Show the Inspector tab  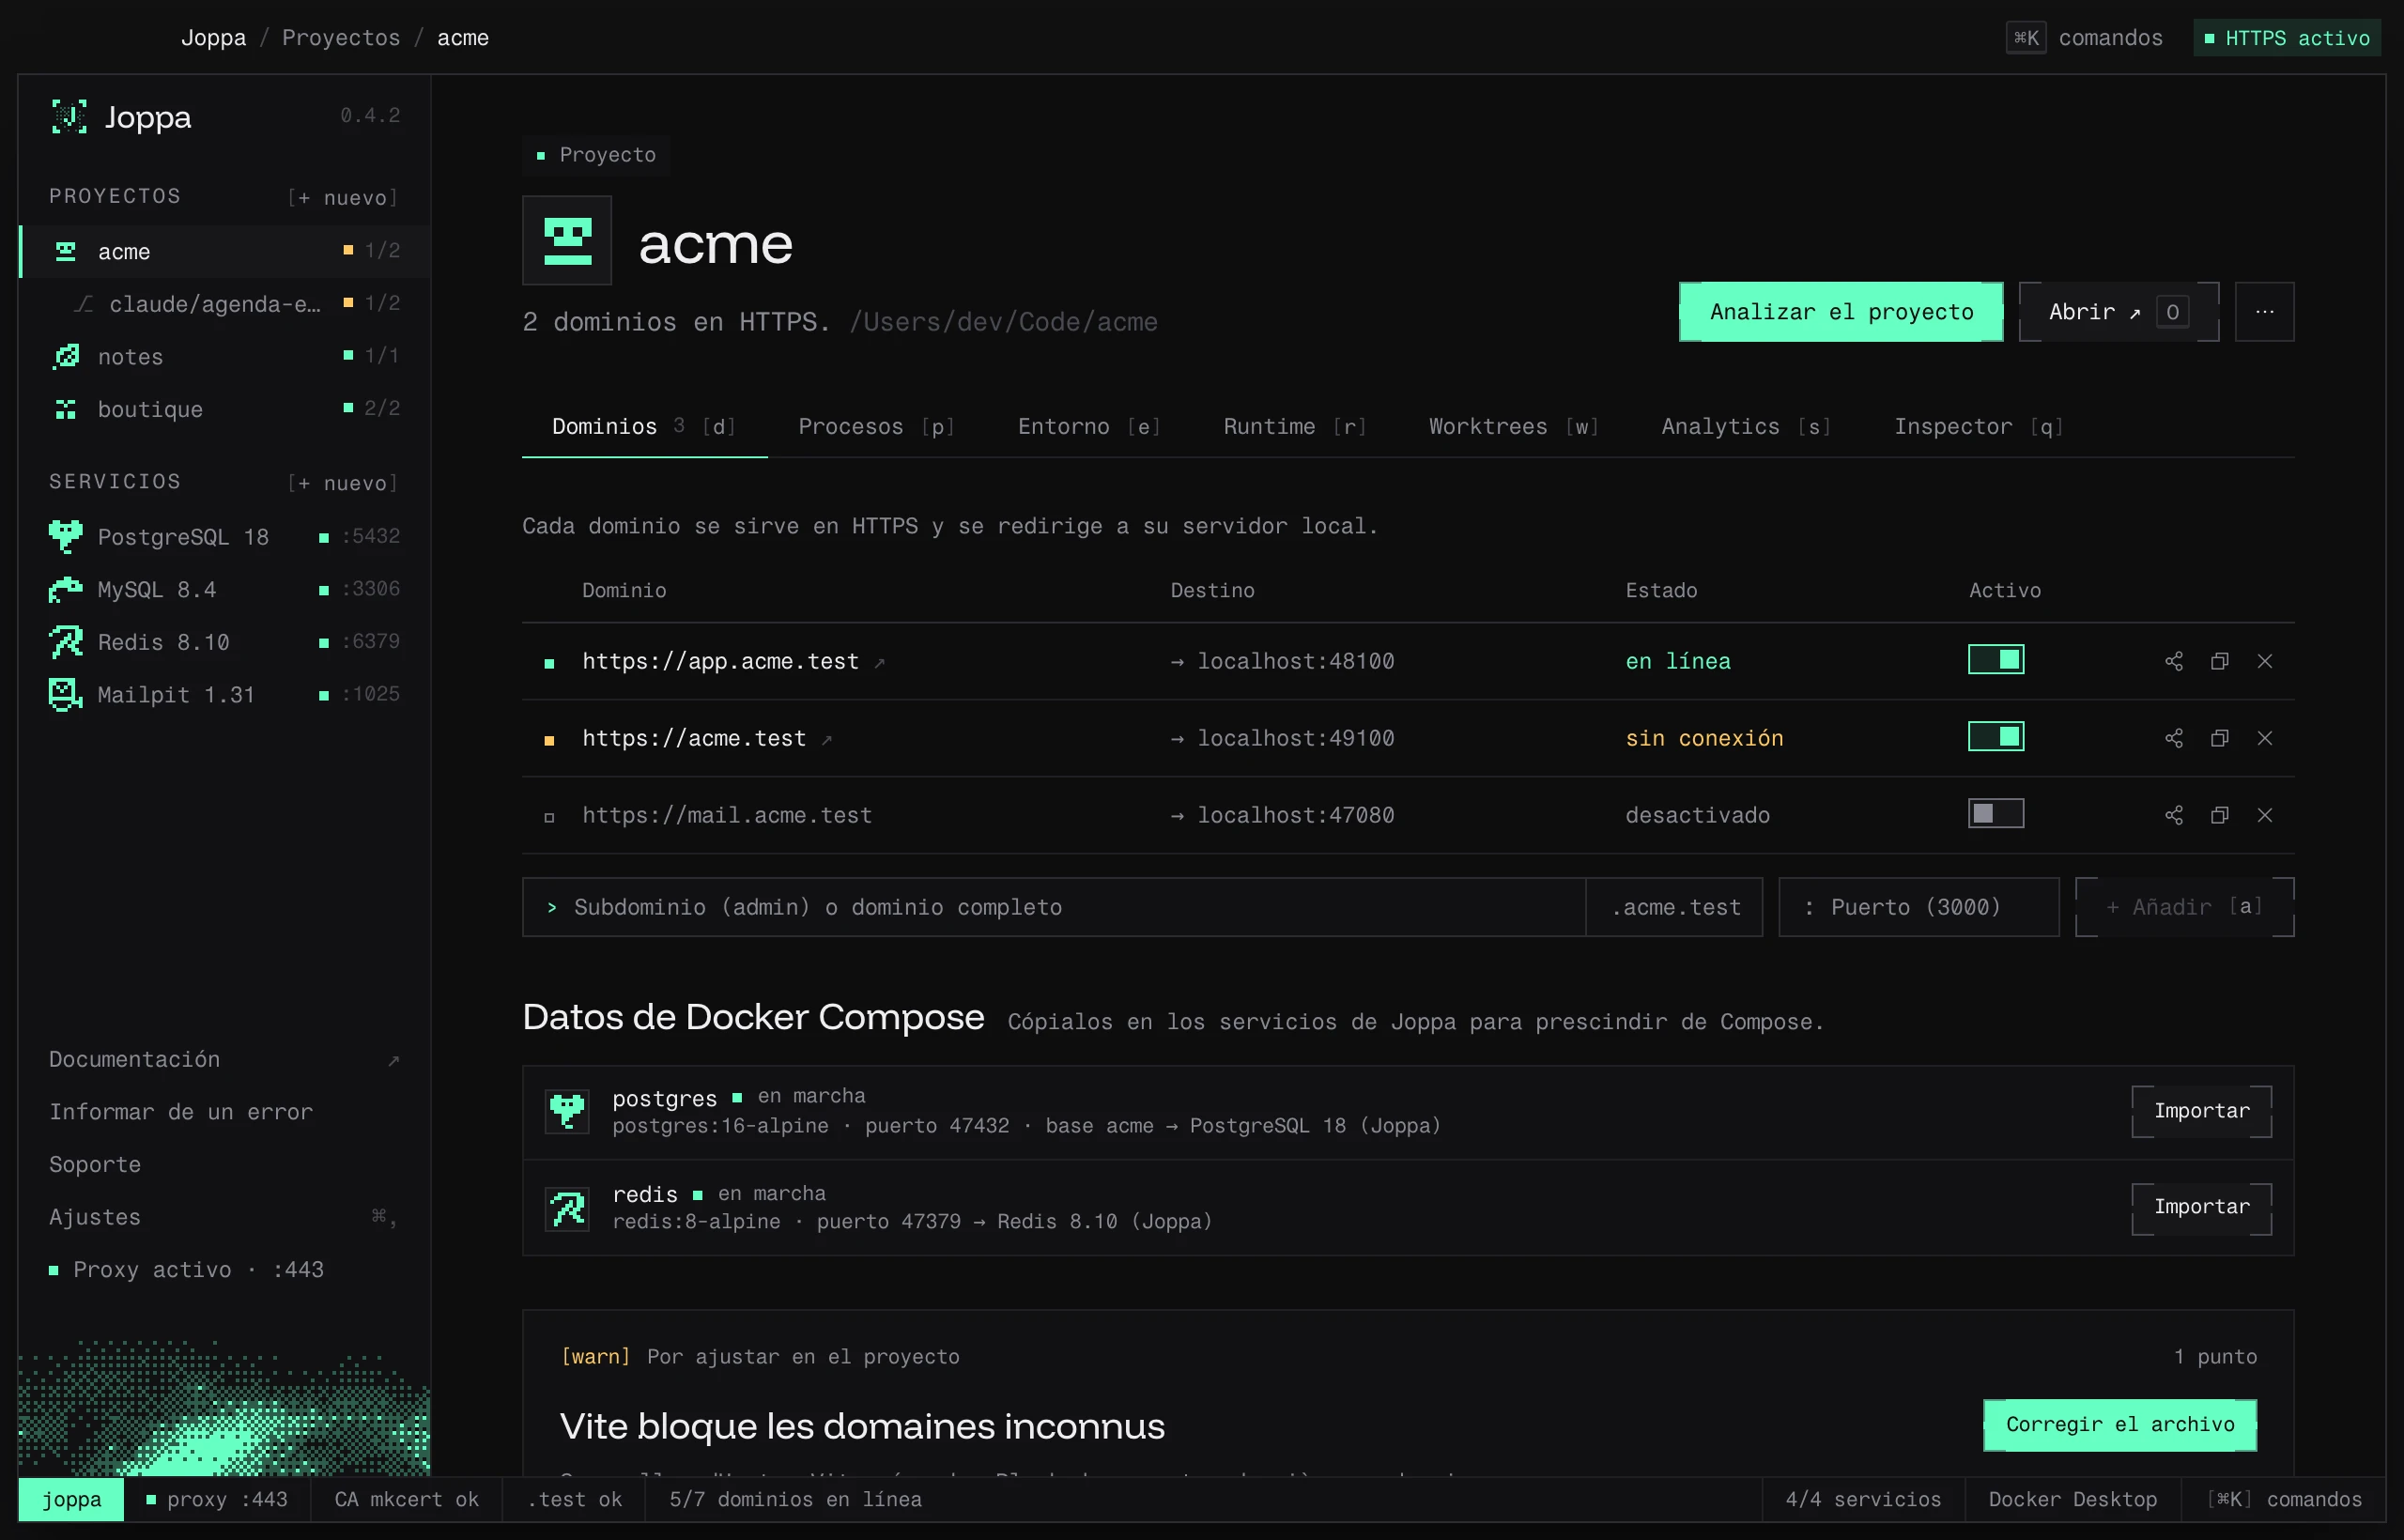click(x=1978, y=427)
